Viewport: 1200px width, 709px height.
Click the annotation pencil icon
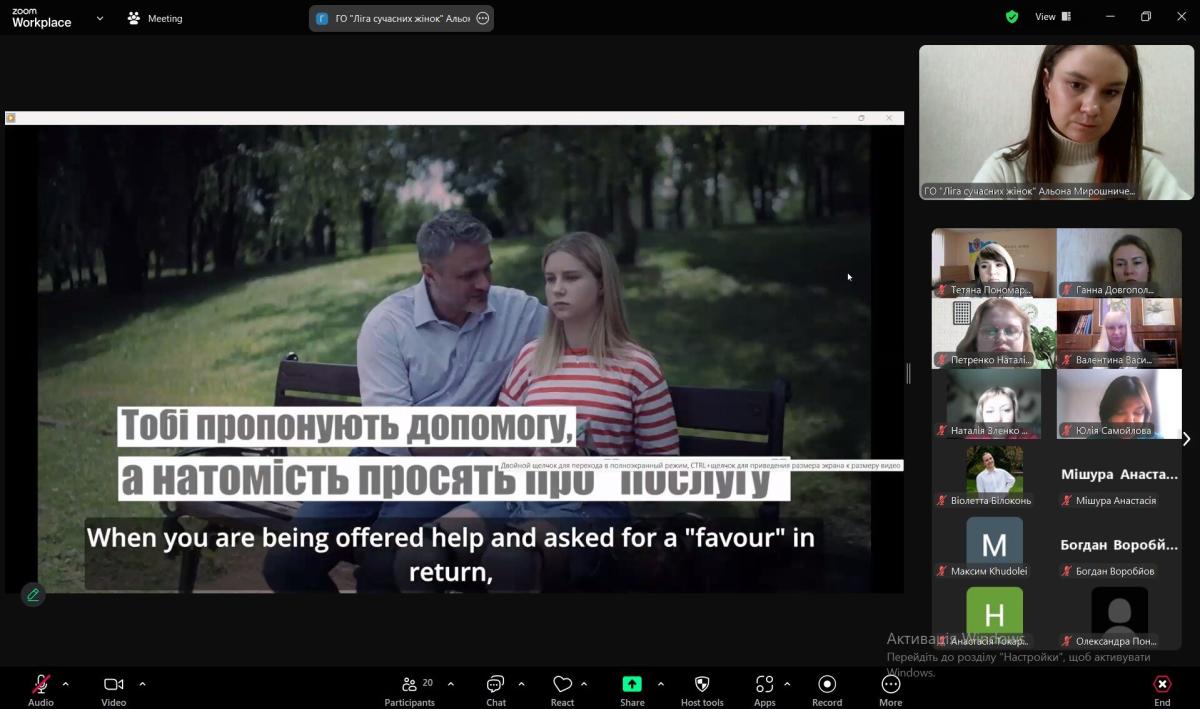(x=33, y=595)
